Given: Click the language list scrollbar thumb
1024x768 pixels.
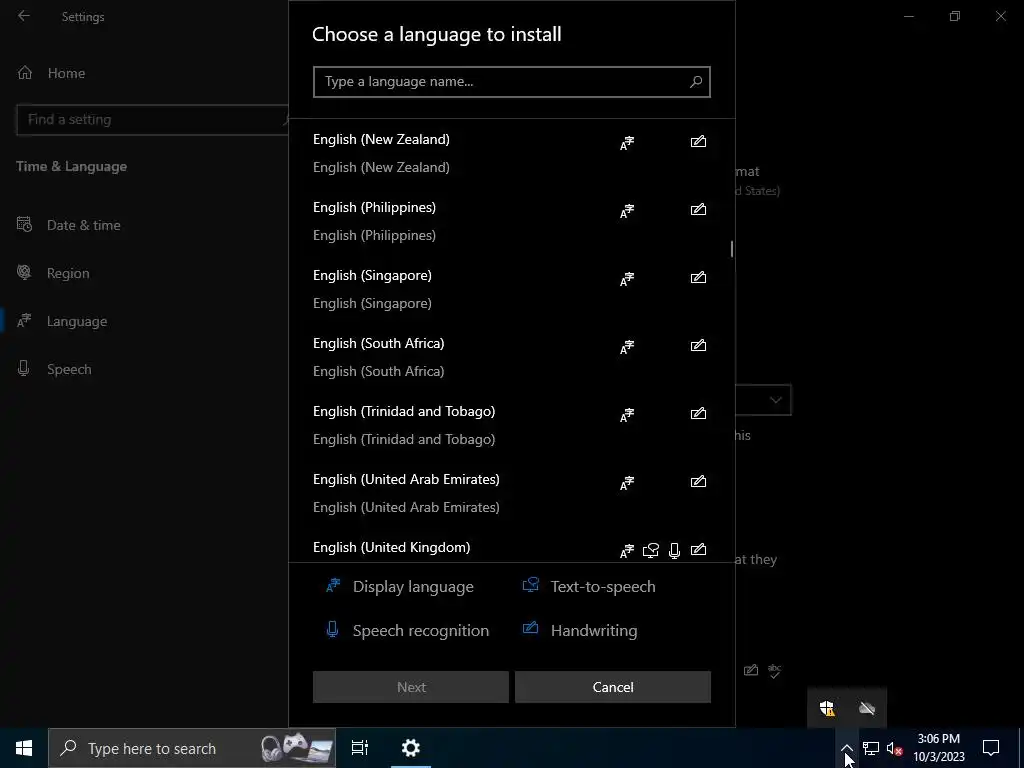Looking at the screenshot, I should click(731, 249).
